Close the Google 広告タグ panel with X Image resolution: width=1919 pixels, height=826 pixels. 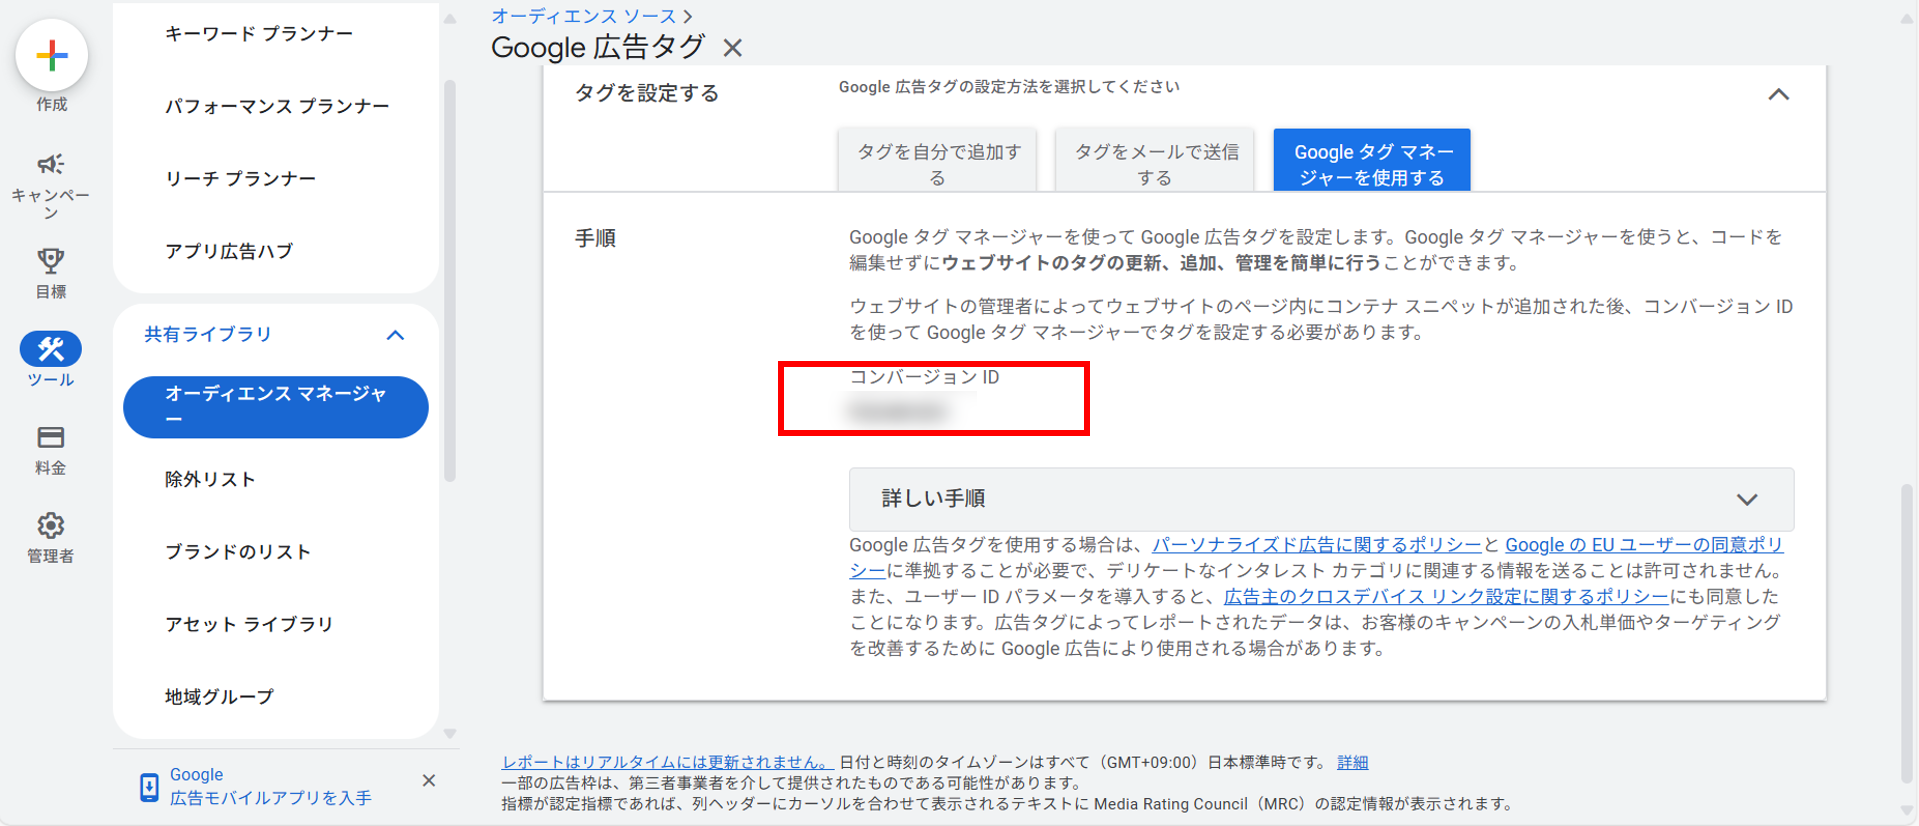click(x=733, y=48)
